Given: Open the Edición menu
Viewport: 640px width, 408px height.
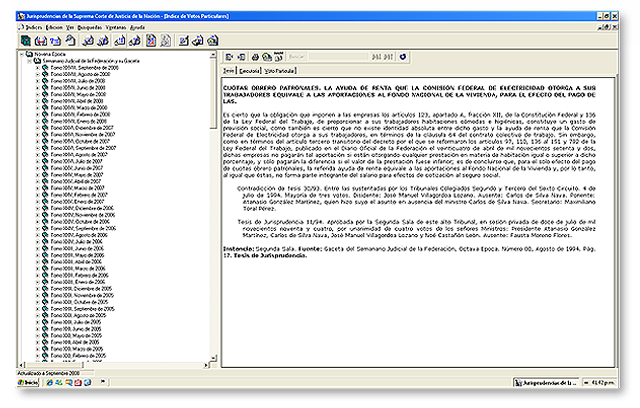Looking at the screenshot, I should click(54, 27).
